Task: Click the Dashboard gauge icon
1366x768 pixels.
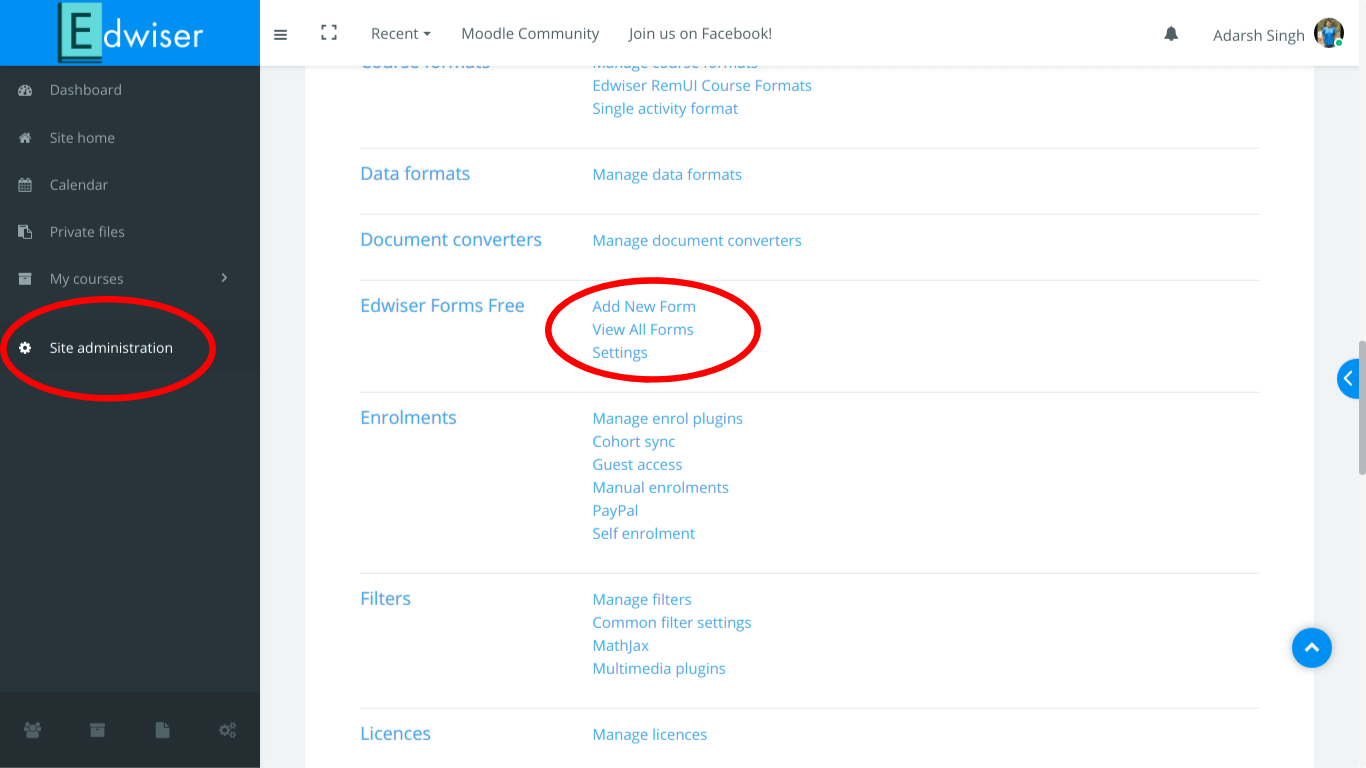Action: pos(26,90)
